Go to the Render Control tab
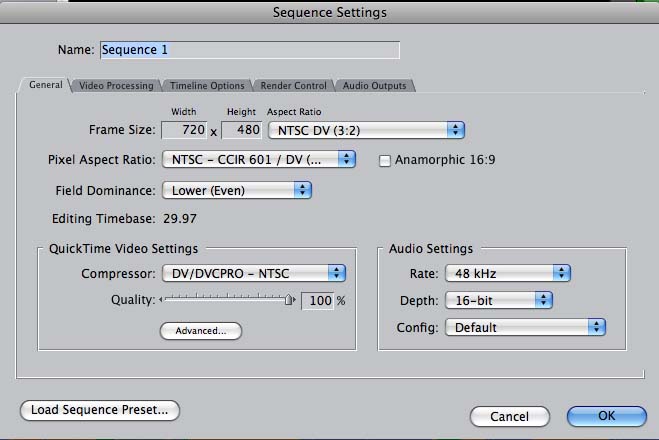This screenshot has width=659, height=440. pos(296,86)
